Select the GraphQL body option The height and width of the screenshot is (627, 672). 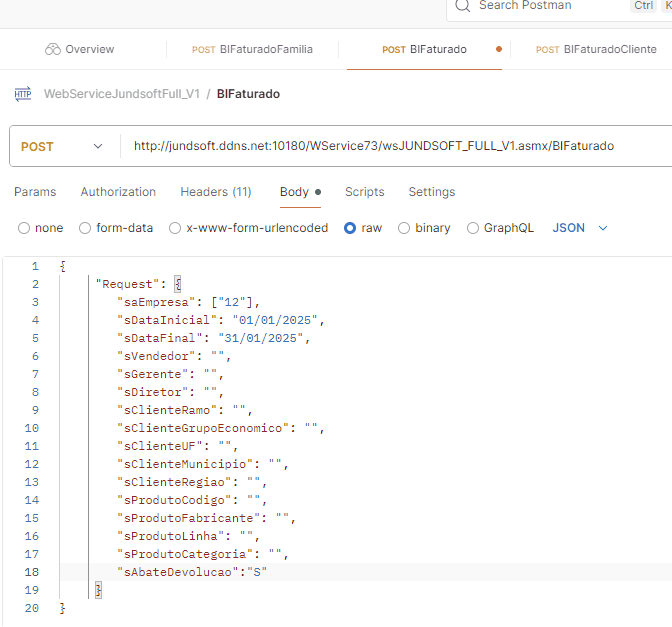tap(473, 228)
